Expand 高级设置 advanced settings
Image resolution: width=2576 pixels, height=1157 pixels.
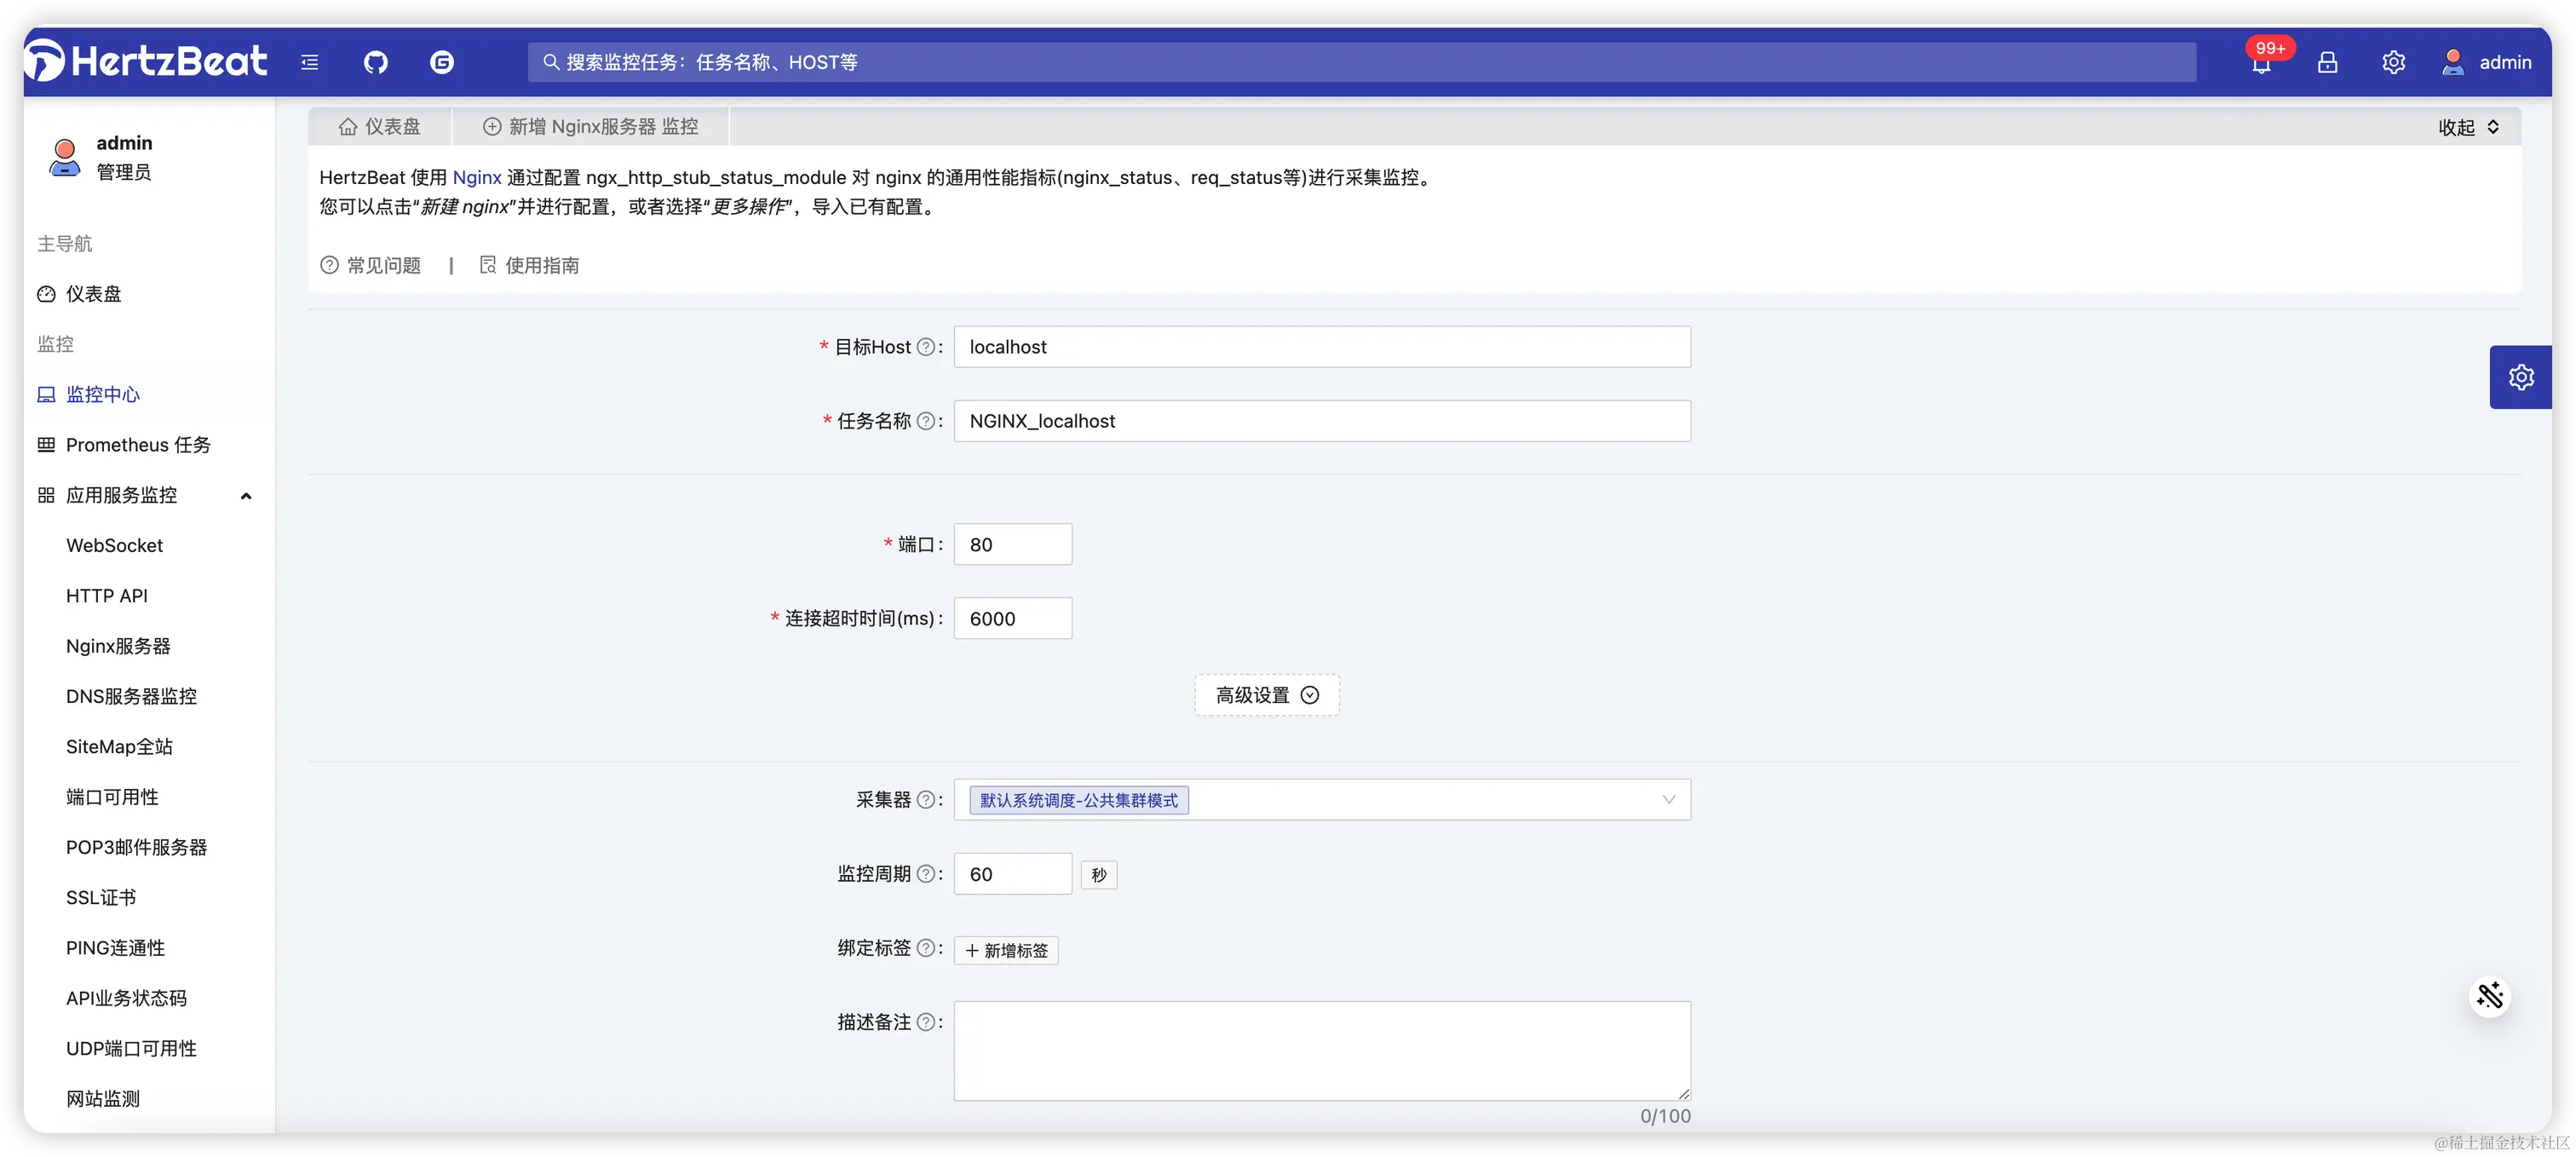1267,695
